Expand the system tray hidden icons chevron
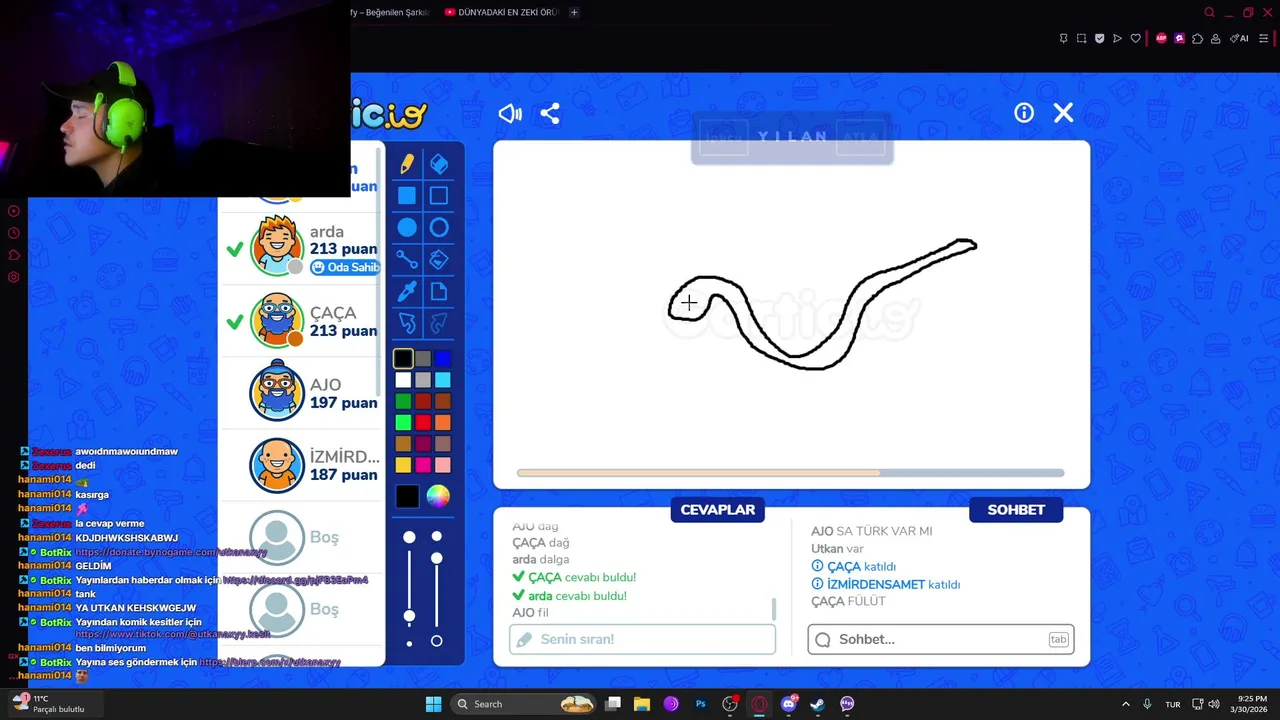Viewport: 1280px width, 720px height. 1125,704
